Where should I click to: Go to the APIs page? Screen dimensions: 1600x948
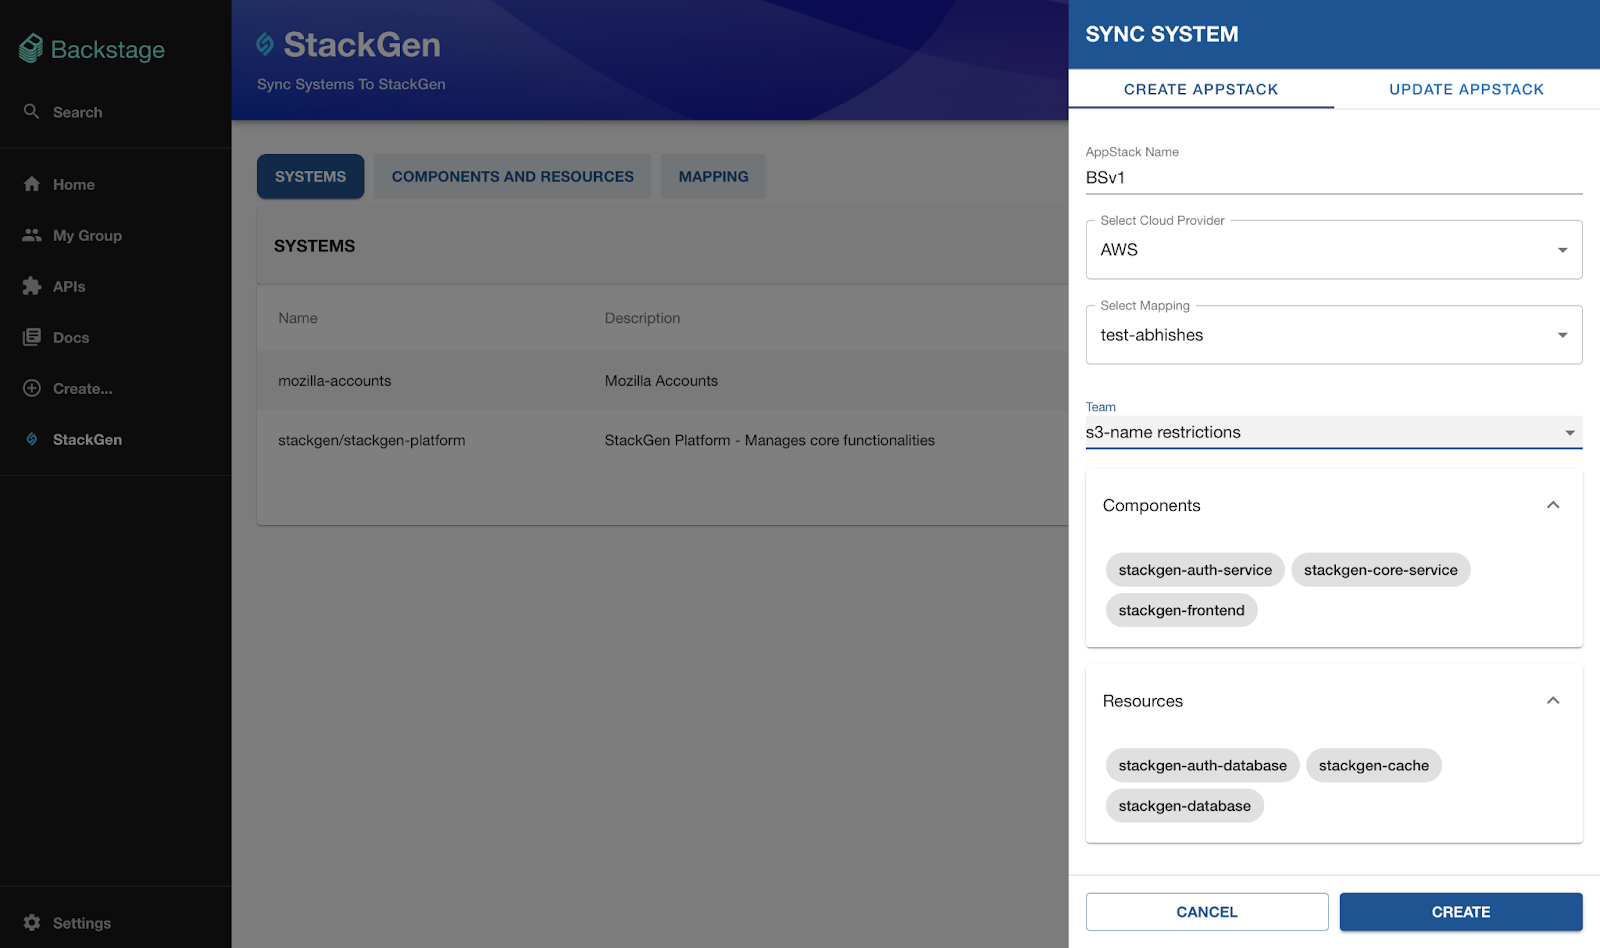115,286
